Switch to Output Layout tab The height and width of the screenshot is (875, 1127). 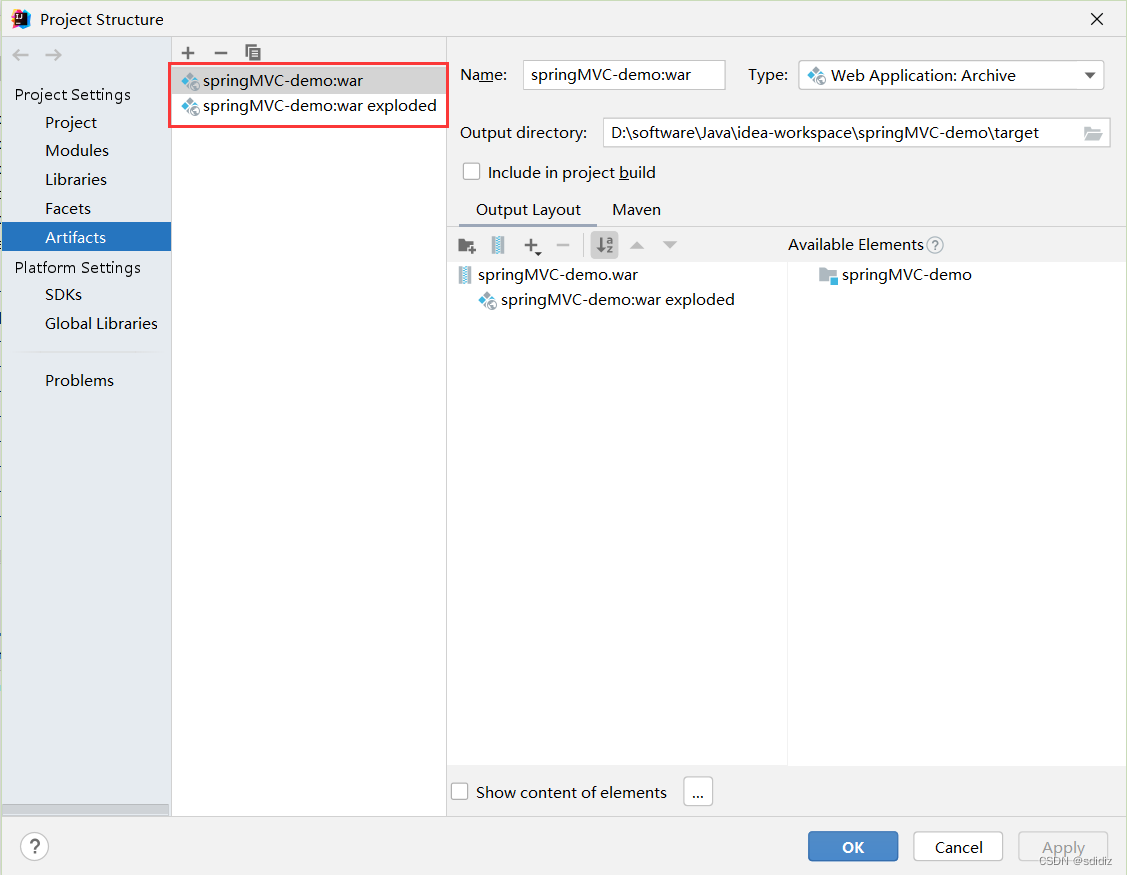click(528, 210)
